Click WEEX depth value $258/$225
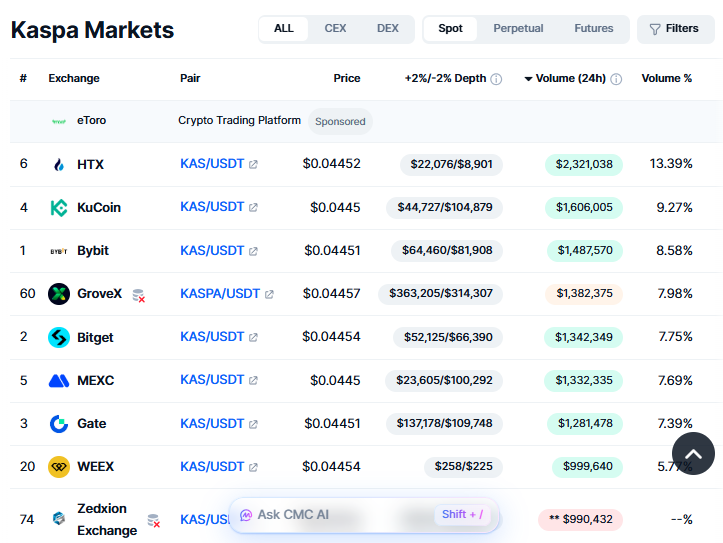 click(x=463, y=467)
